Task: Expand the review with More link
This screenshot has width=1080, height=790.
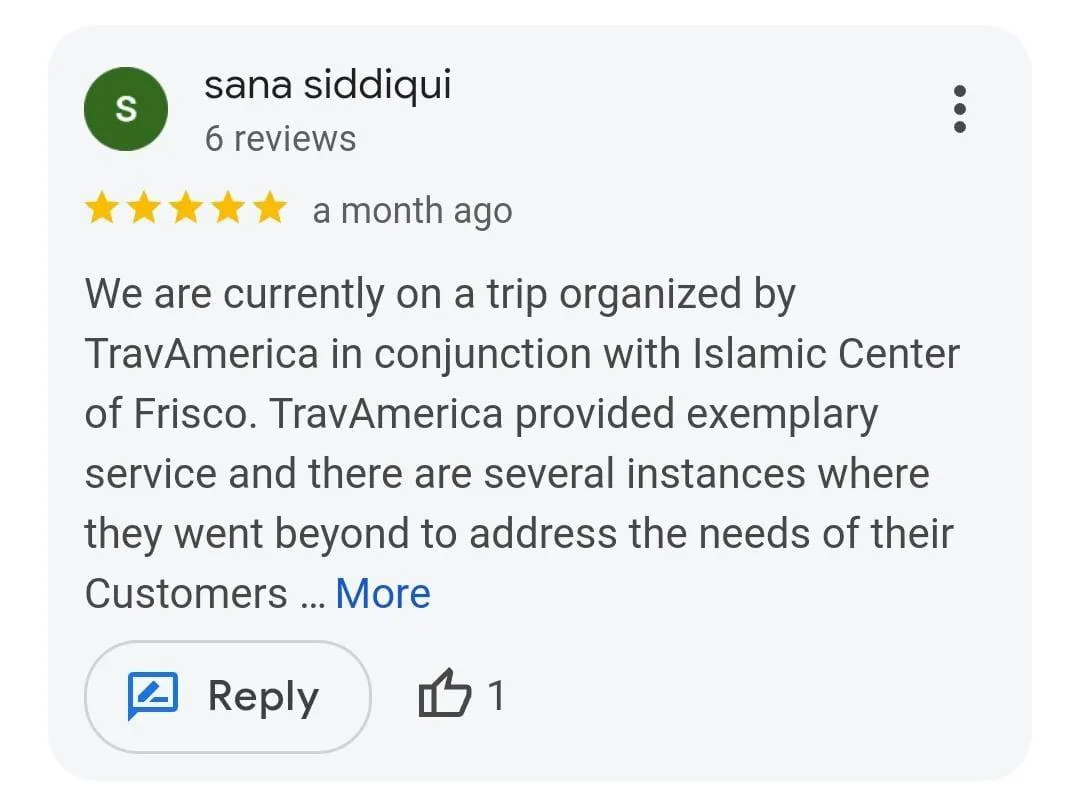Action: [383, 593]
